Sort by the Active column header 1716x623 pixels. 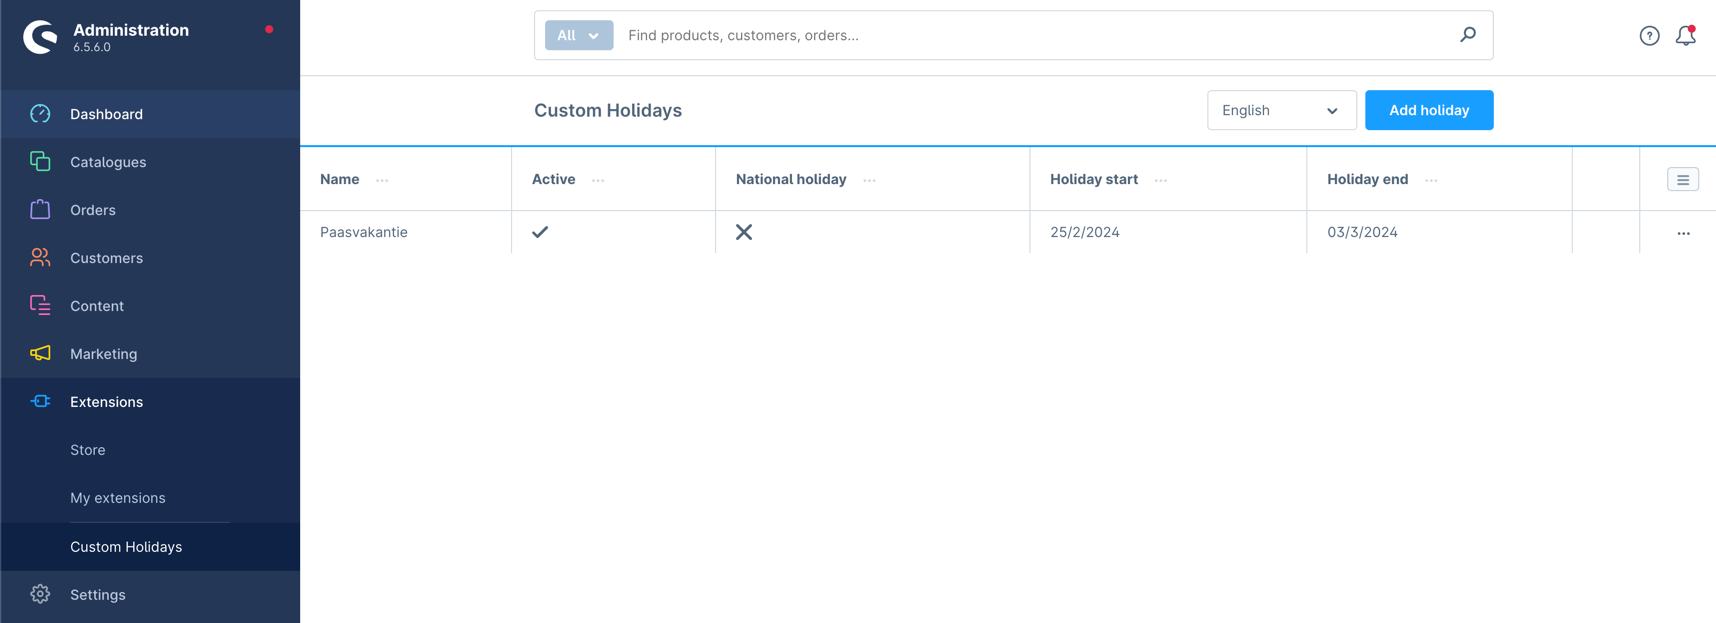(553, 179)
